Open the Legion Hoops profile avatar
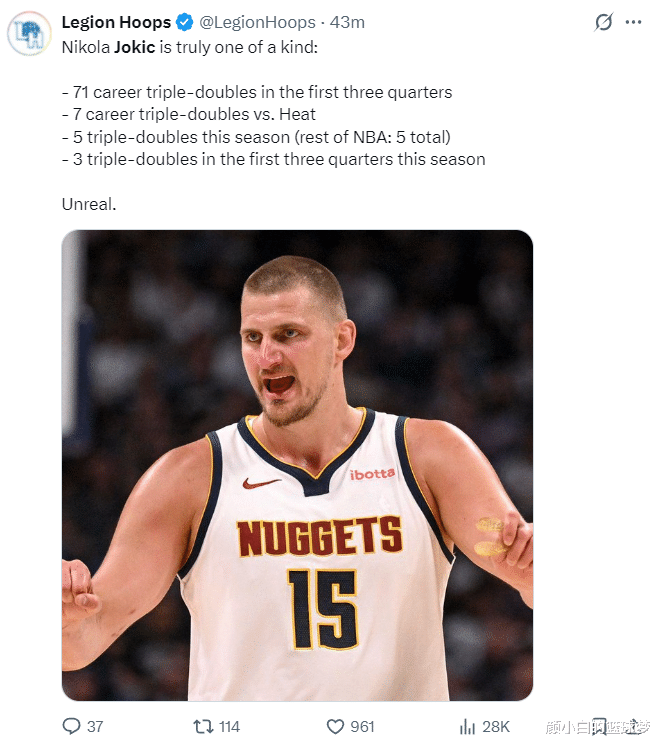This screenshot has width=658, height=745. point(30,35)
